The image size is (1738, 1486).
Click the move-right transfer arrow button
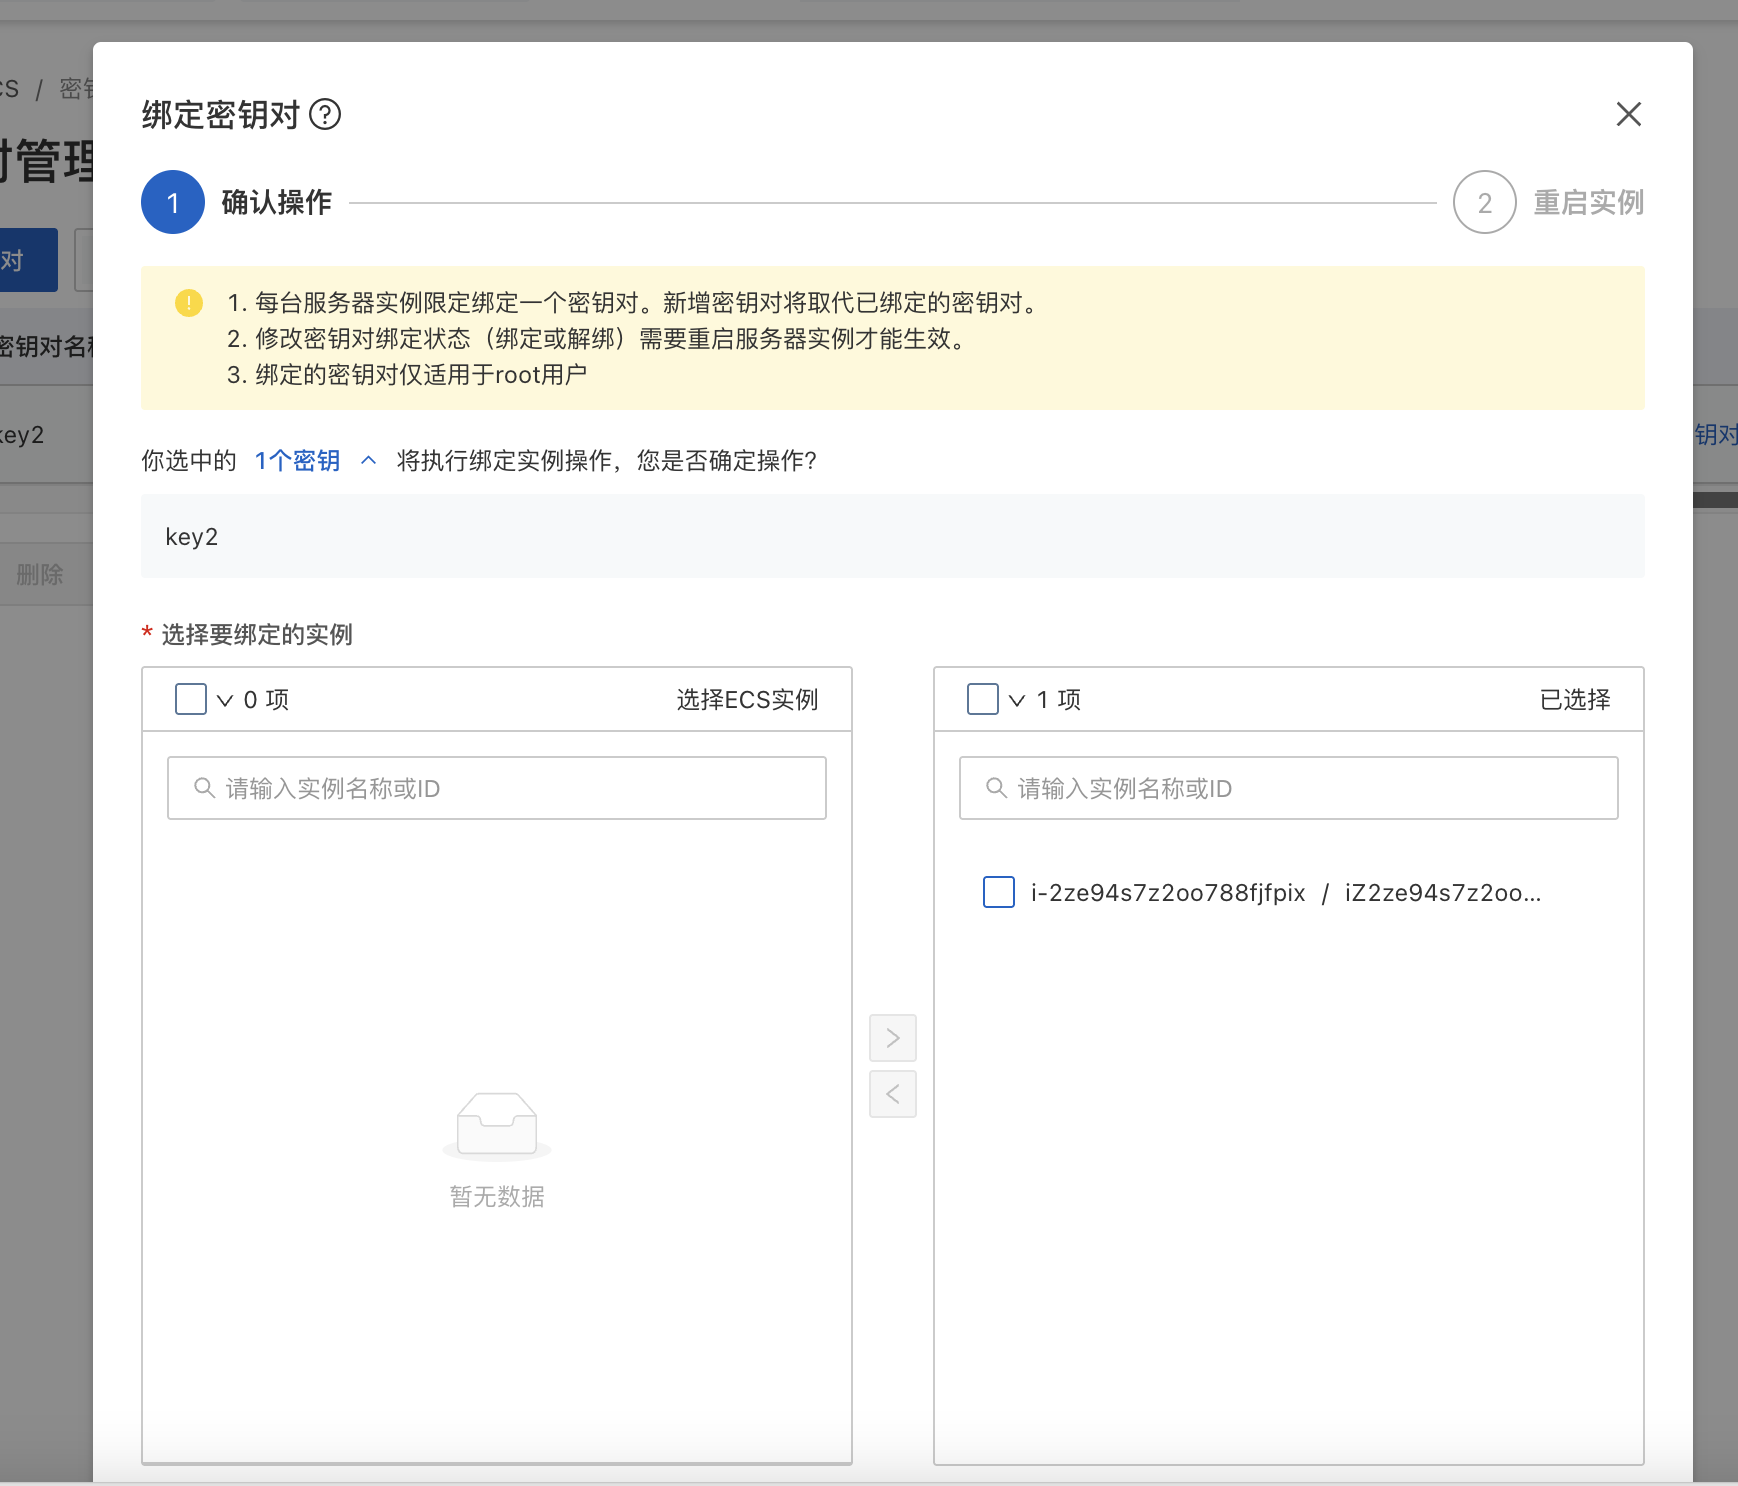point(893,1038)
